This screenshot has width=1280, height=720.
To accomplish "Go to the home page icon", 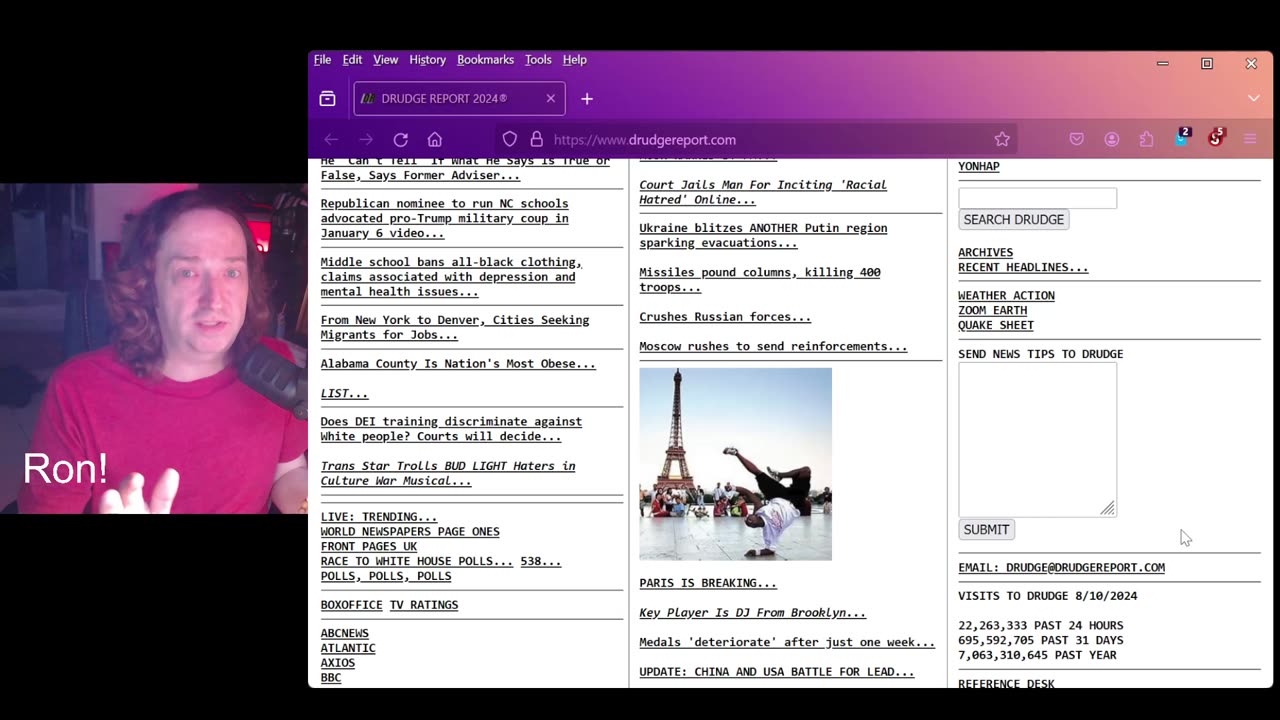I will tap(434, 140).
